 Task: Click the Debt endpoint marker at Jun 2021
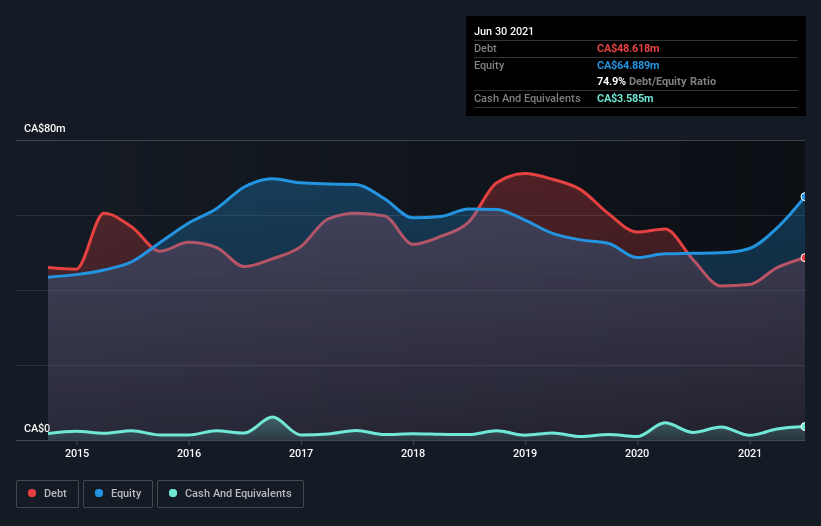804,258
